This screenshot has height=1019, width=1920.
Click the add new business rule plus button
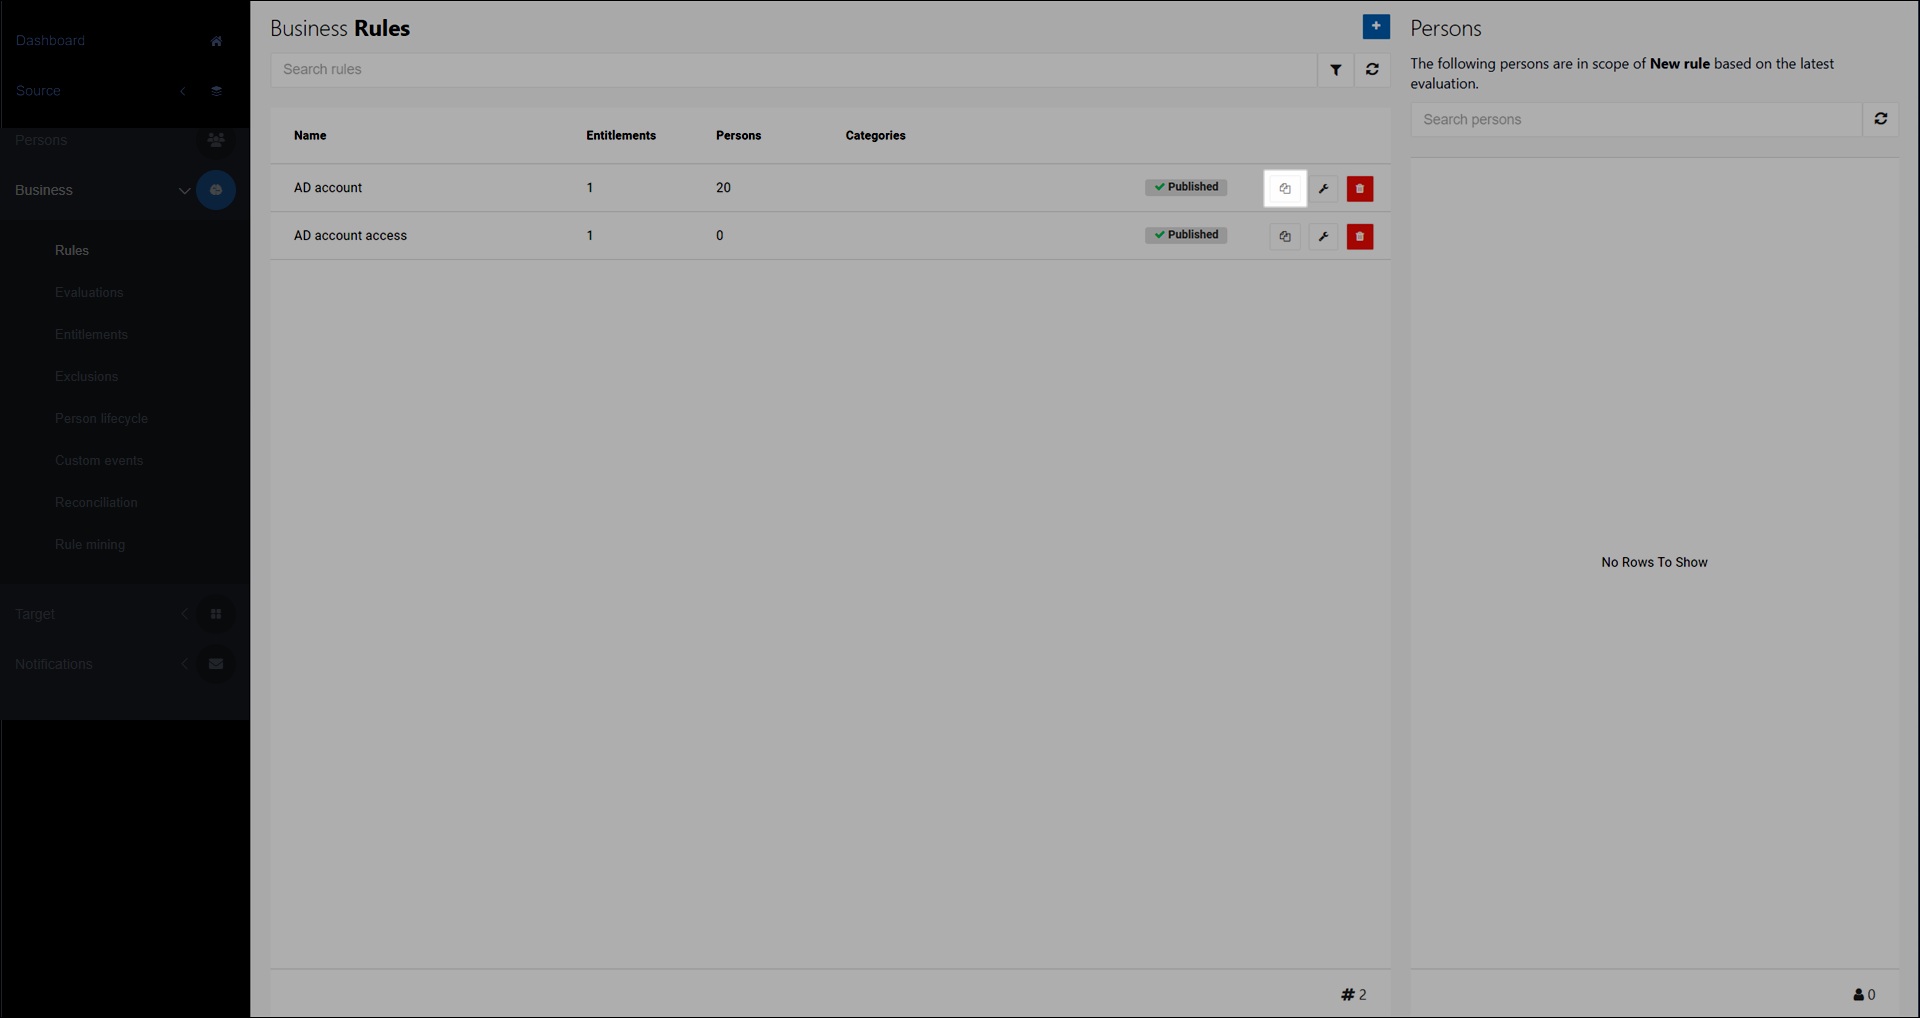coord(1375,27)
